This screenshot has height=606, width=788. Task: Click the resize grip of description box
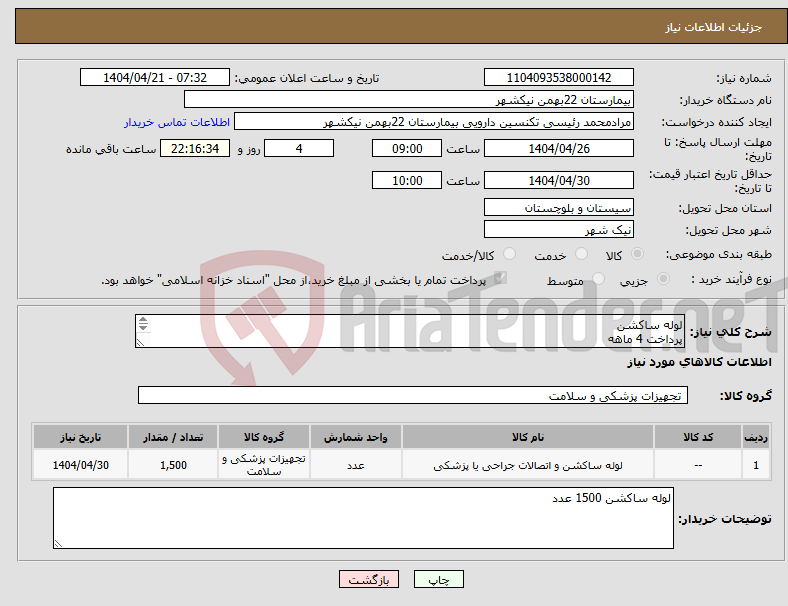pos(140,343)
